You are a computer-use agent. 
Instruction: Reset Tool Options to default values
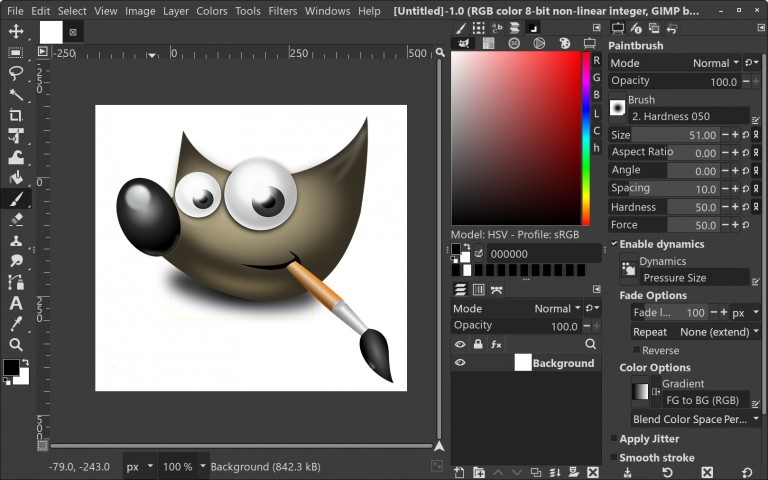[747, 473]
